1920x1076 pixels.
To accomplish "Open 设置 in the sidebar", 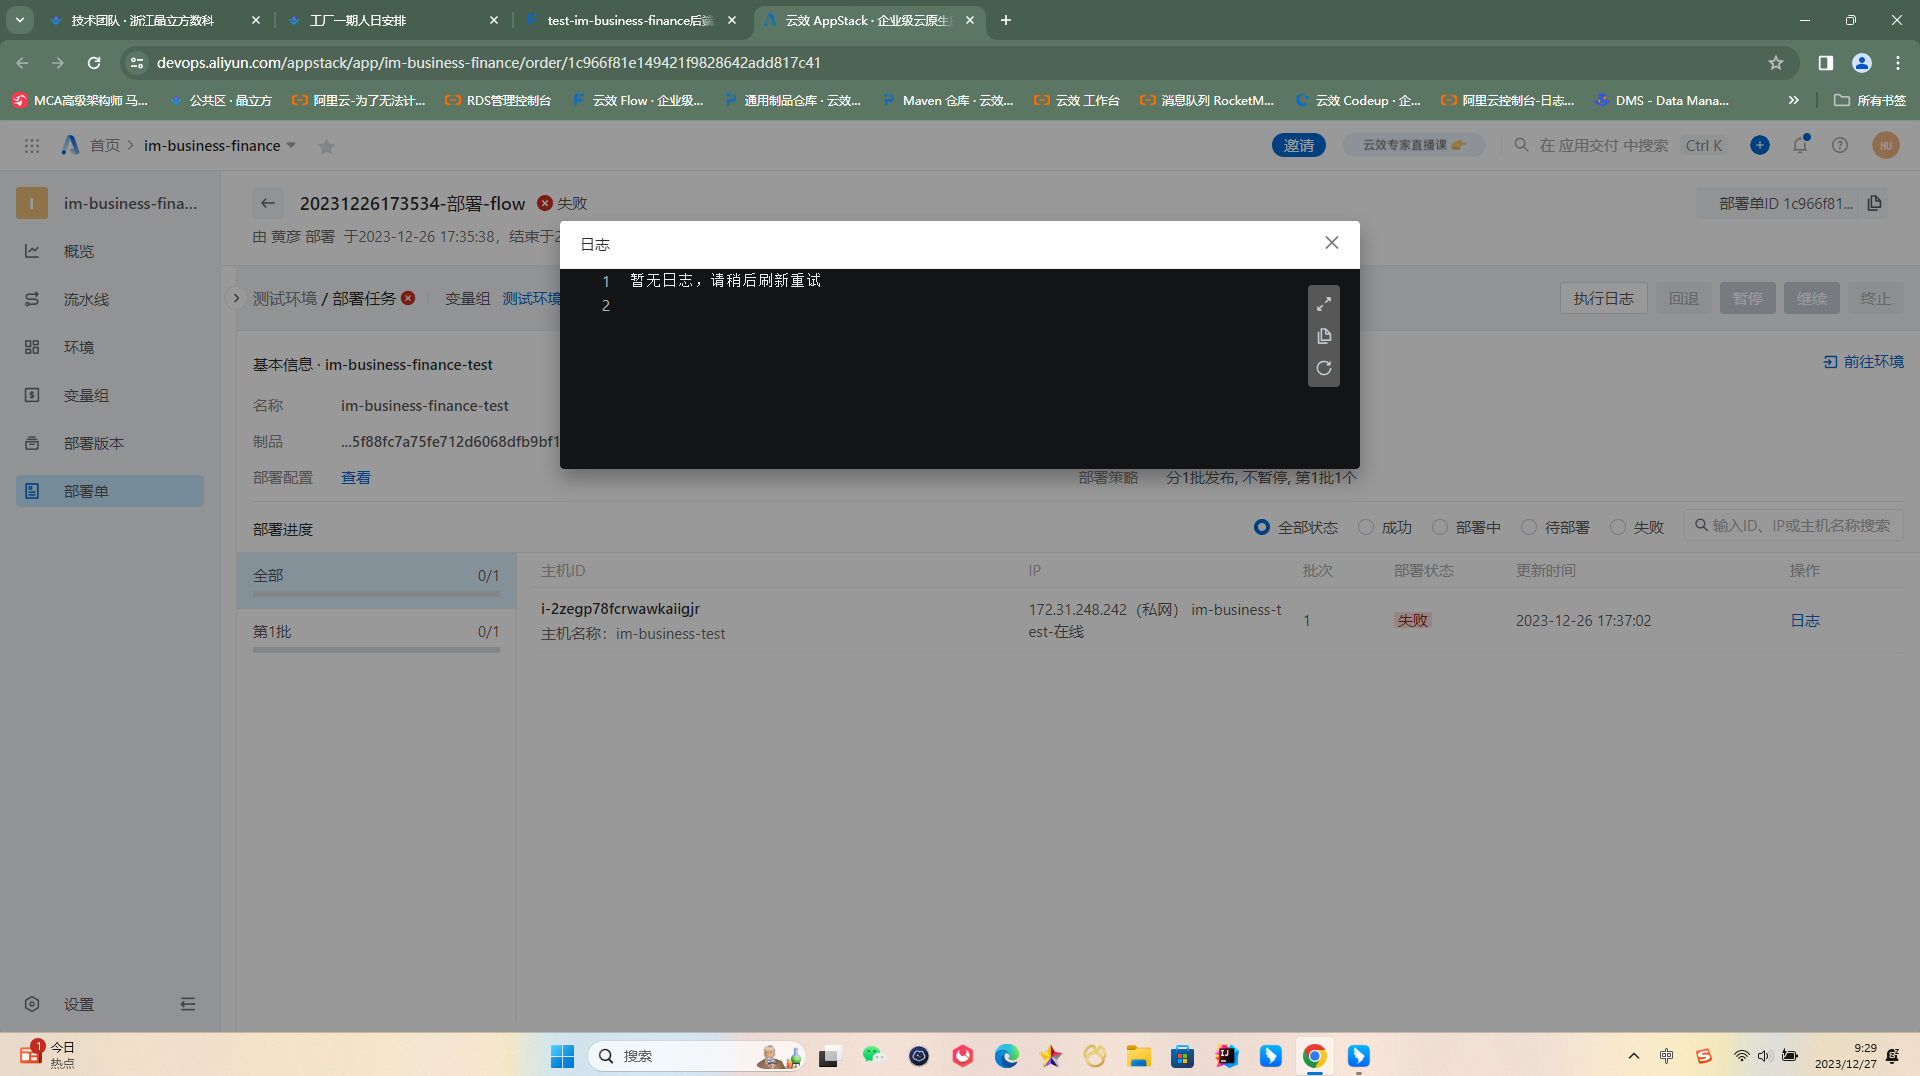I will pyautogui.click(x=79, y=1004).
